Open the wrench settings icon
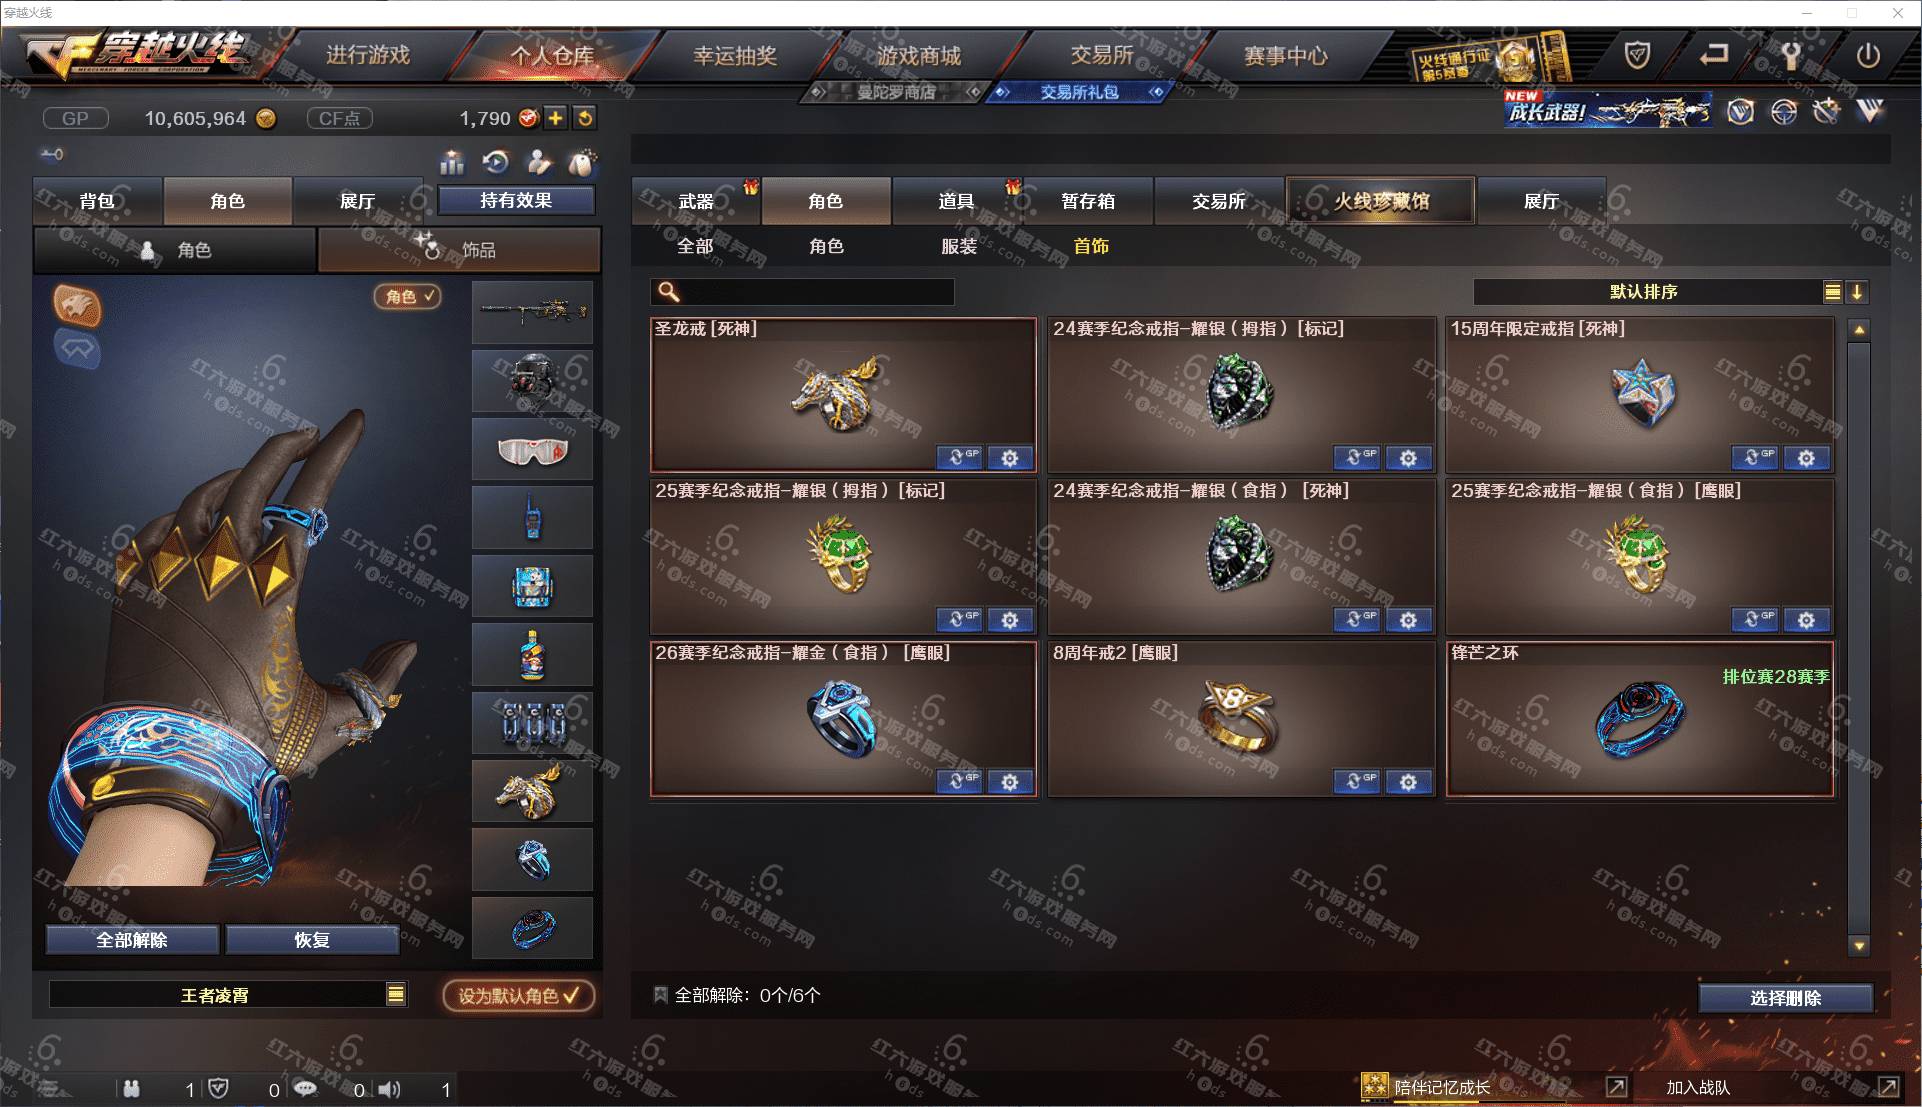Image resolution: width=1922 pixels, height=1107 pixels. (1791, 56)
